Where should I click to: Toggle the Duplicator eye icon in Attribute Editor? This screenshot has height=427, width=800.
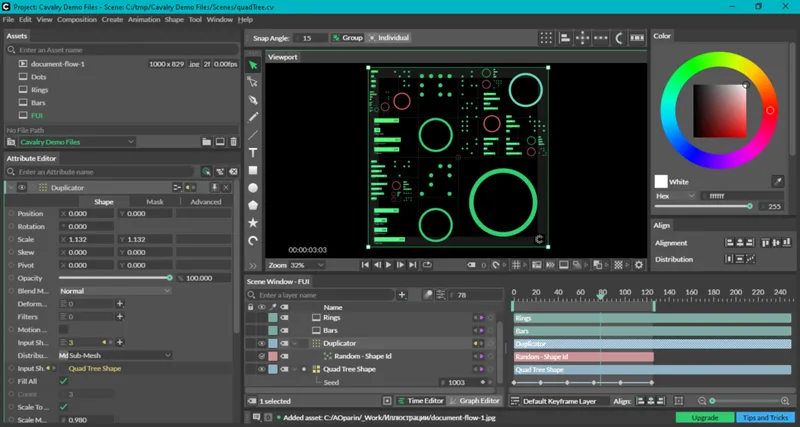click(21, 188)
